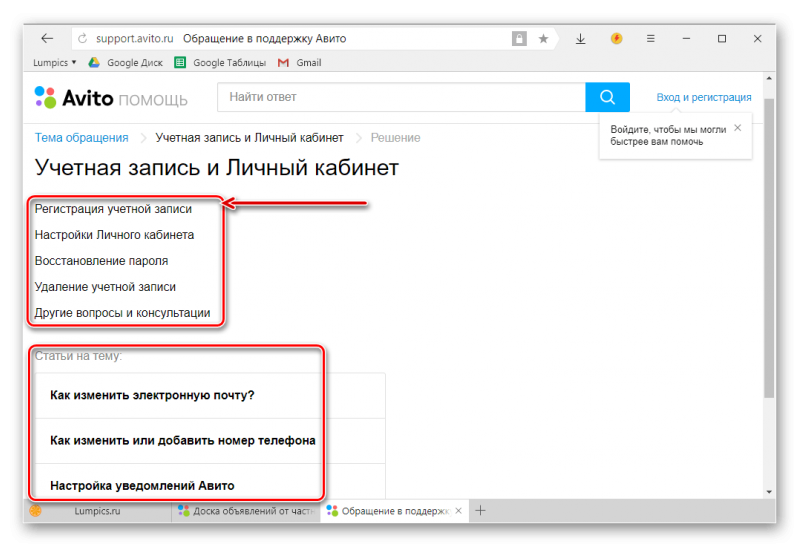Screen dimensions: 800x547
Task: Select Удаление учетной записи topic
Action: point(105,287)
